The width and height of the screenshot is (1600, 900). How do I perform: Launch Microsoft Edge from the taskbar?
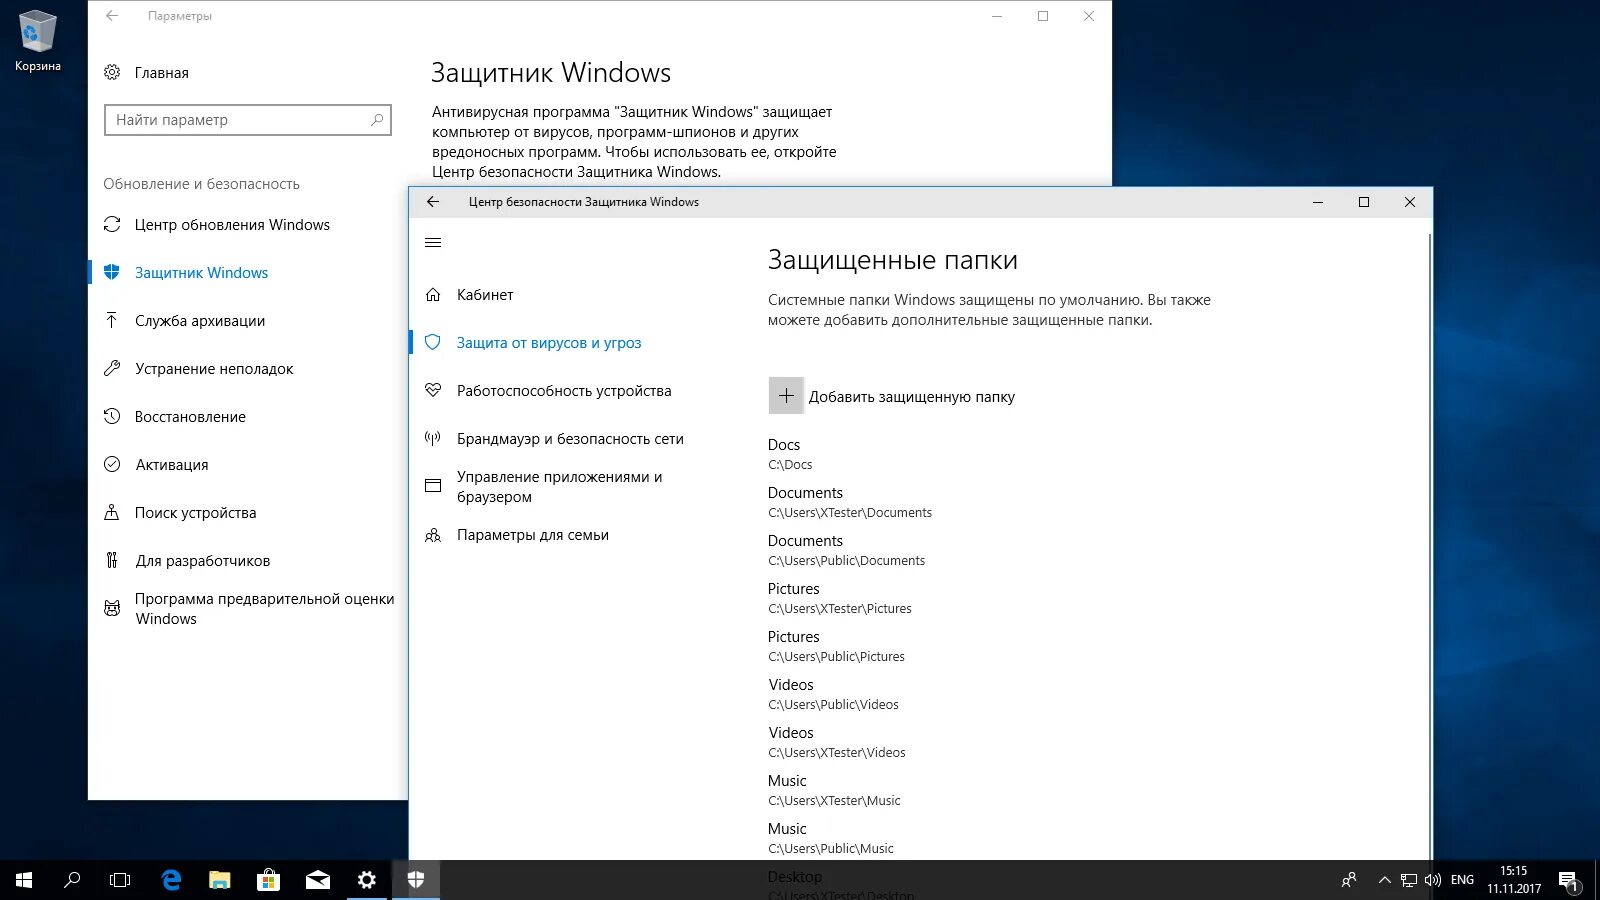(170, 880)
